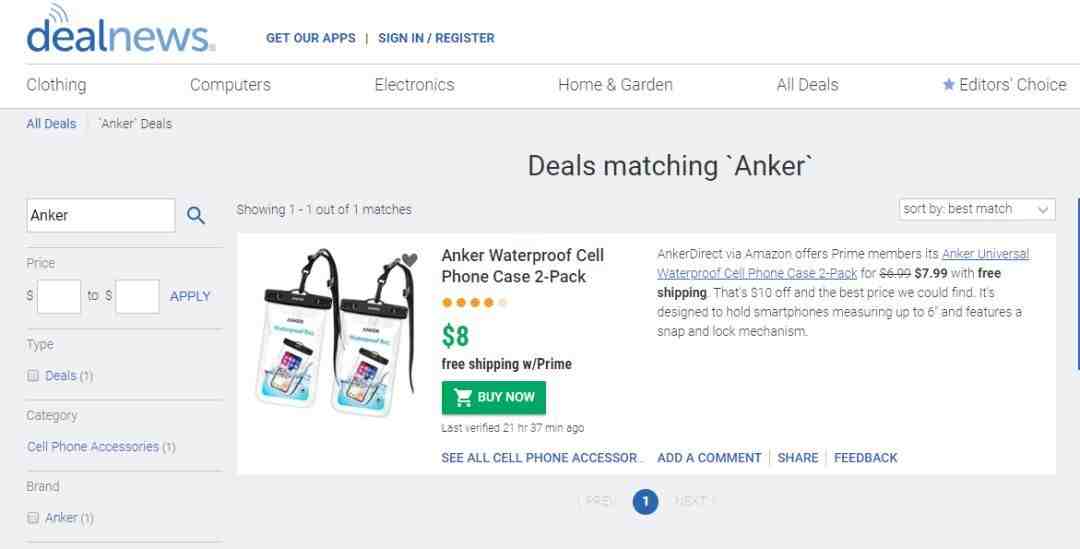This screenshot has width=1080, height=549.
Task: Open the sort by best match dropdown
Action: pos(977,209)
